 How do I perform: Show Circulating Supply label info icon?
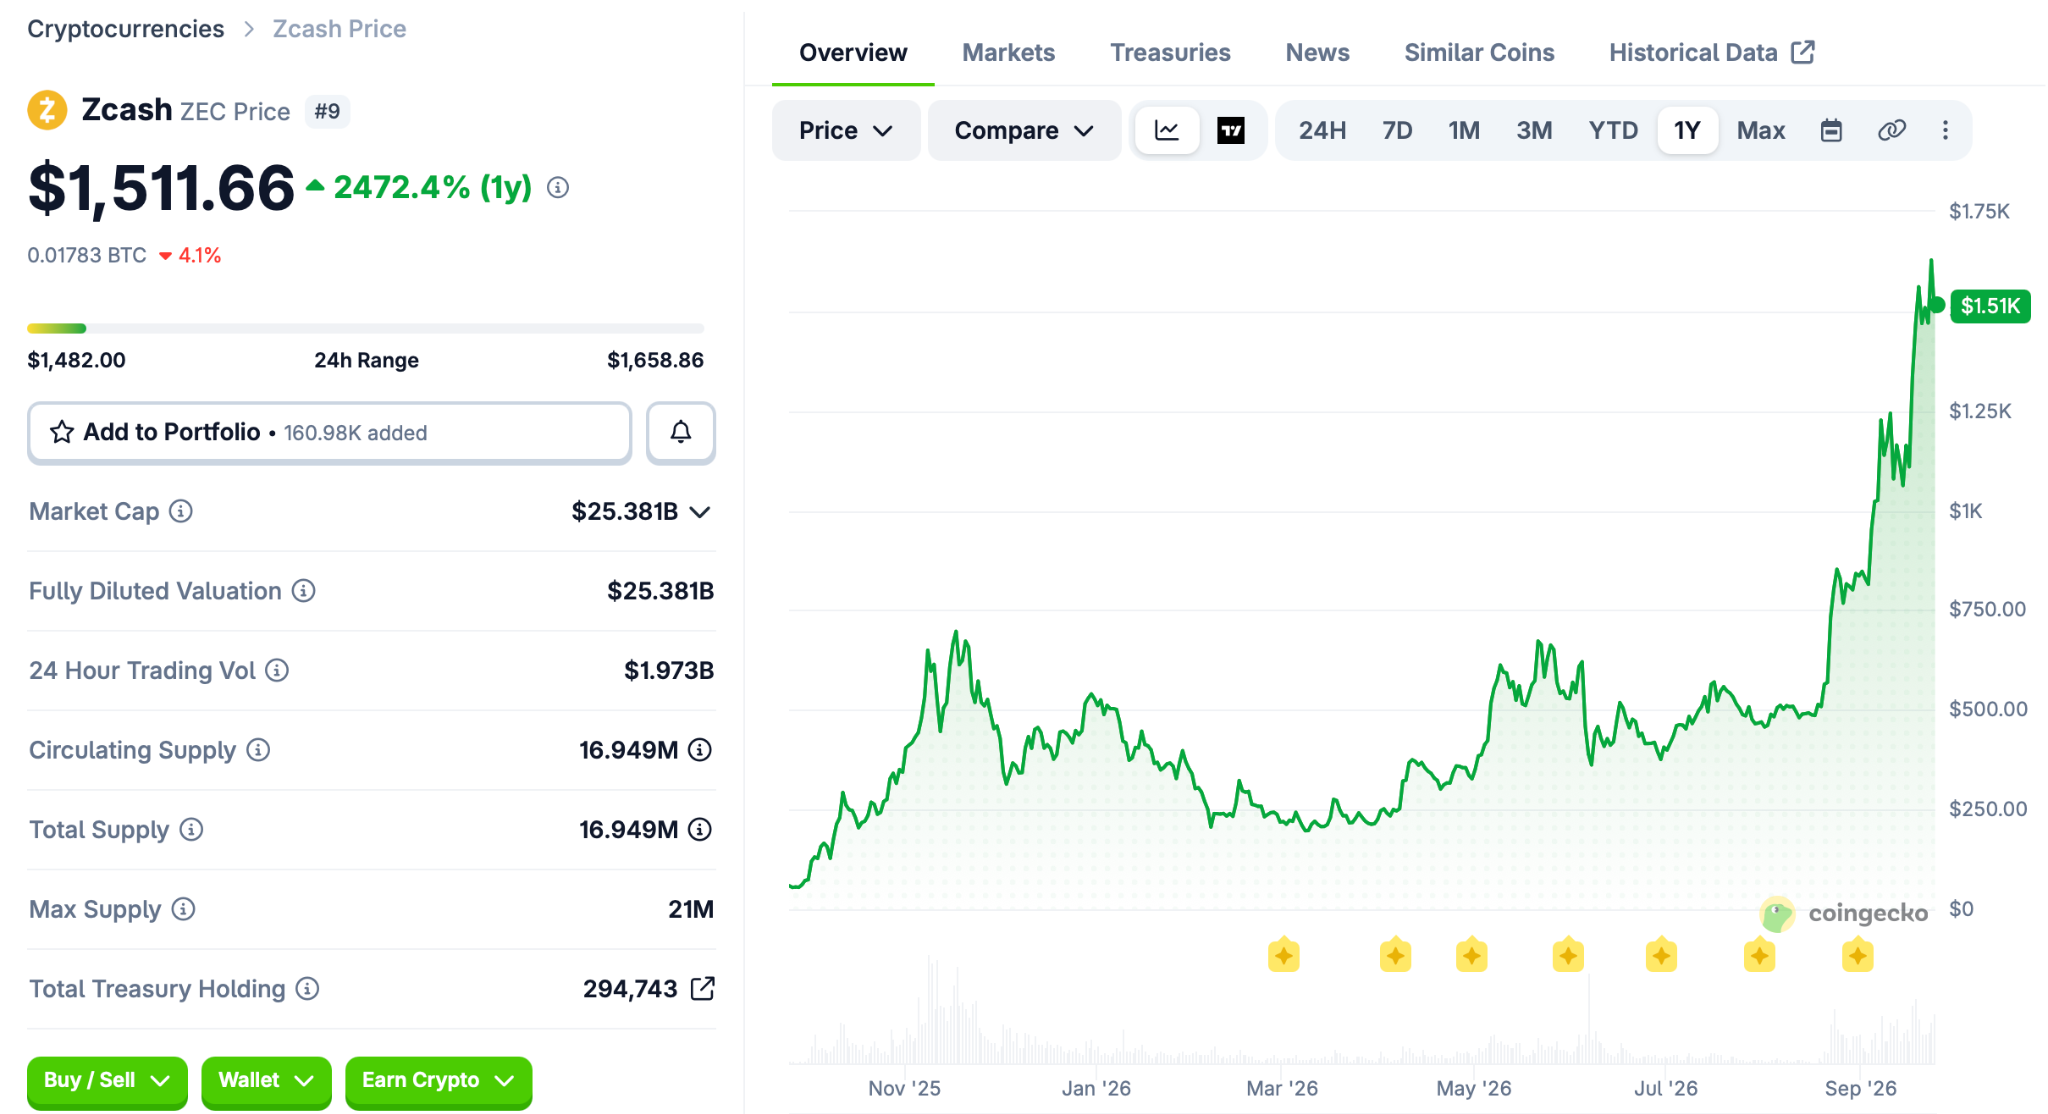258,750
